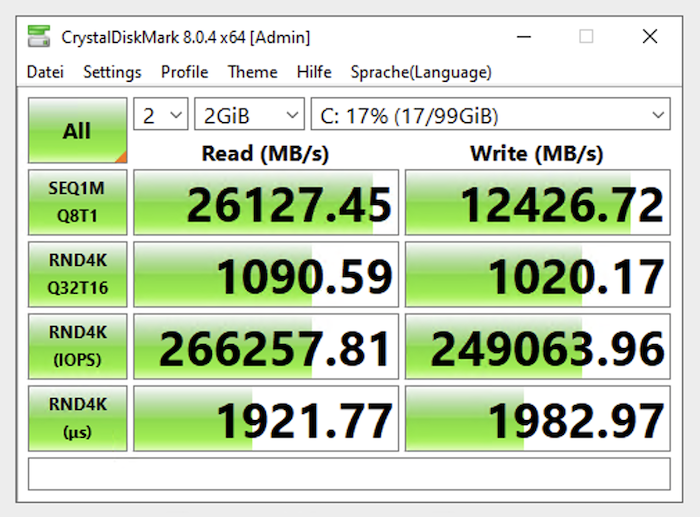Run the RND4K (µs) test
The width and height of the screenshot is (700, 517).
pyautogui.click(x=77, y=418)
